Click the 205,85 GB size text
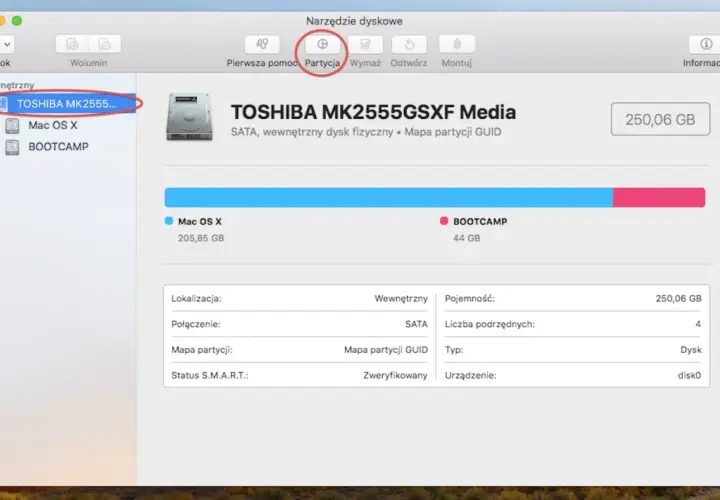The height and width of the screenshot is (500, 720). pyautogui.click(x=201, y=238)
